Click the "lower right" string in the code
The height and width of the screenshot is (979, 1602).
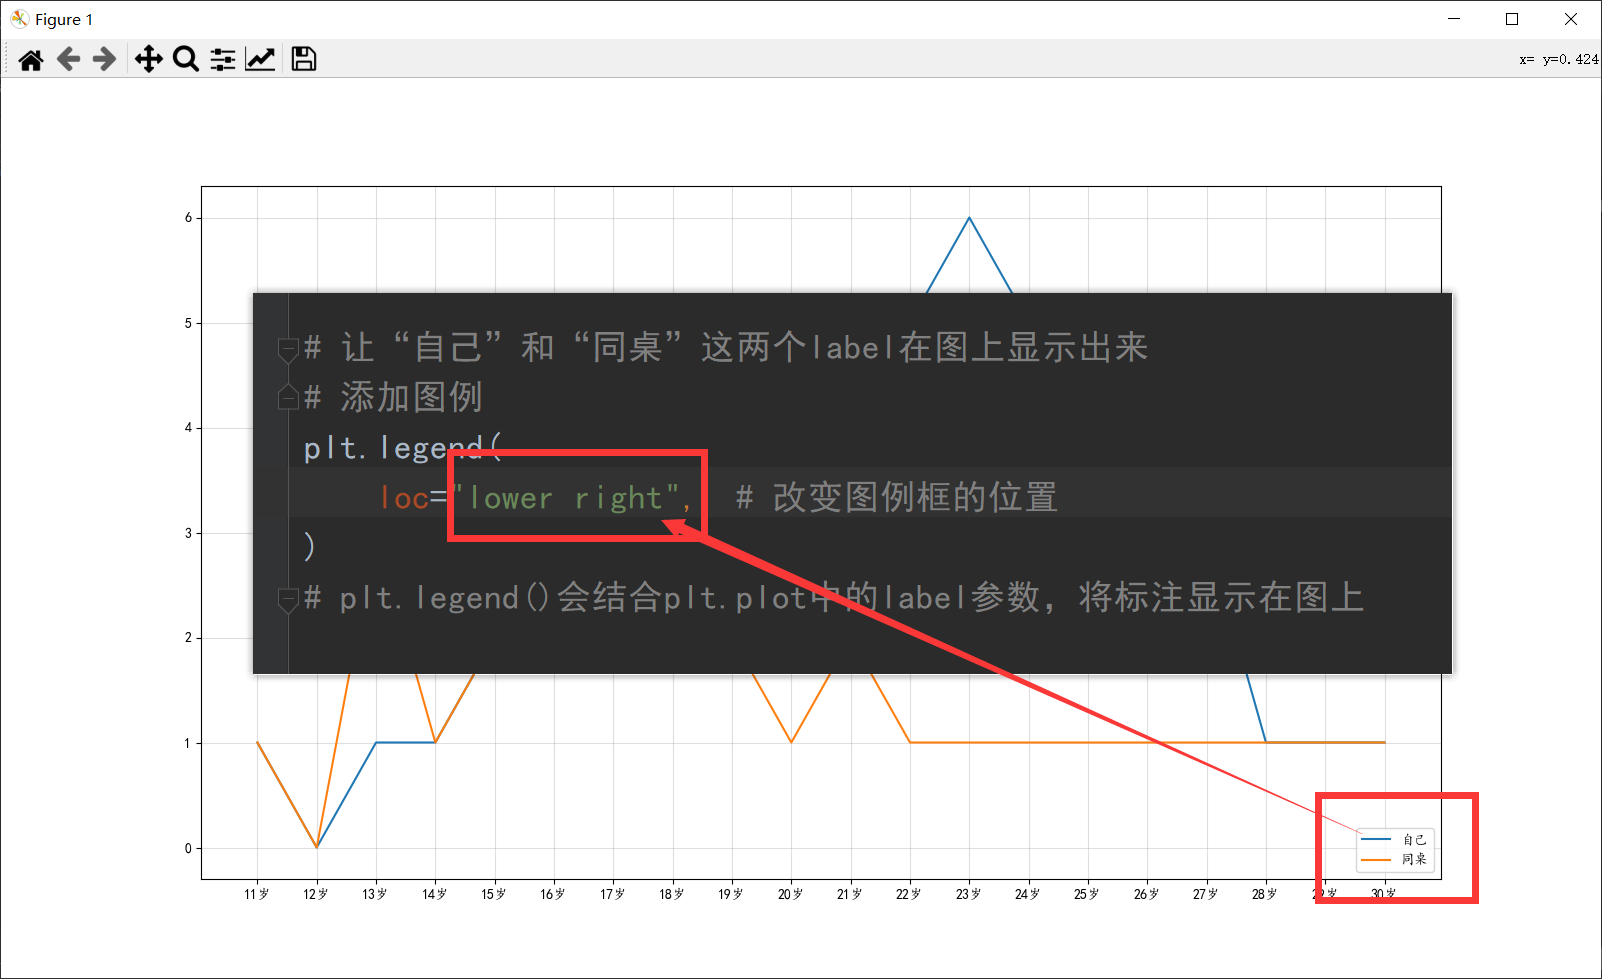566,498
